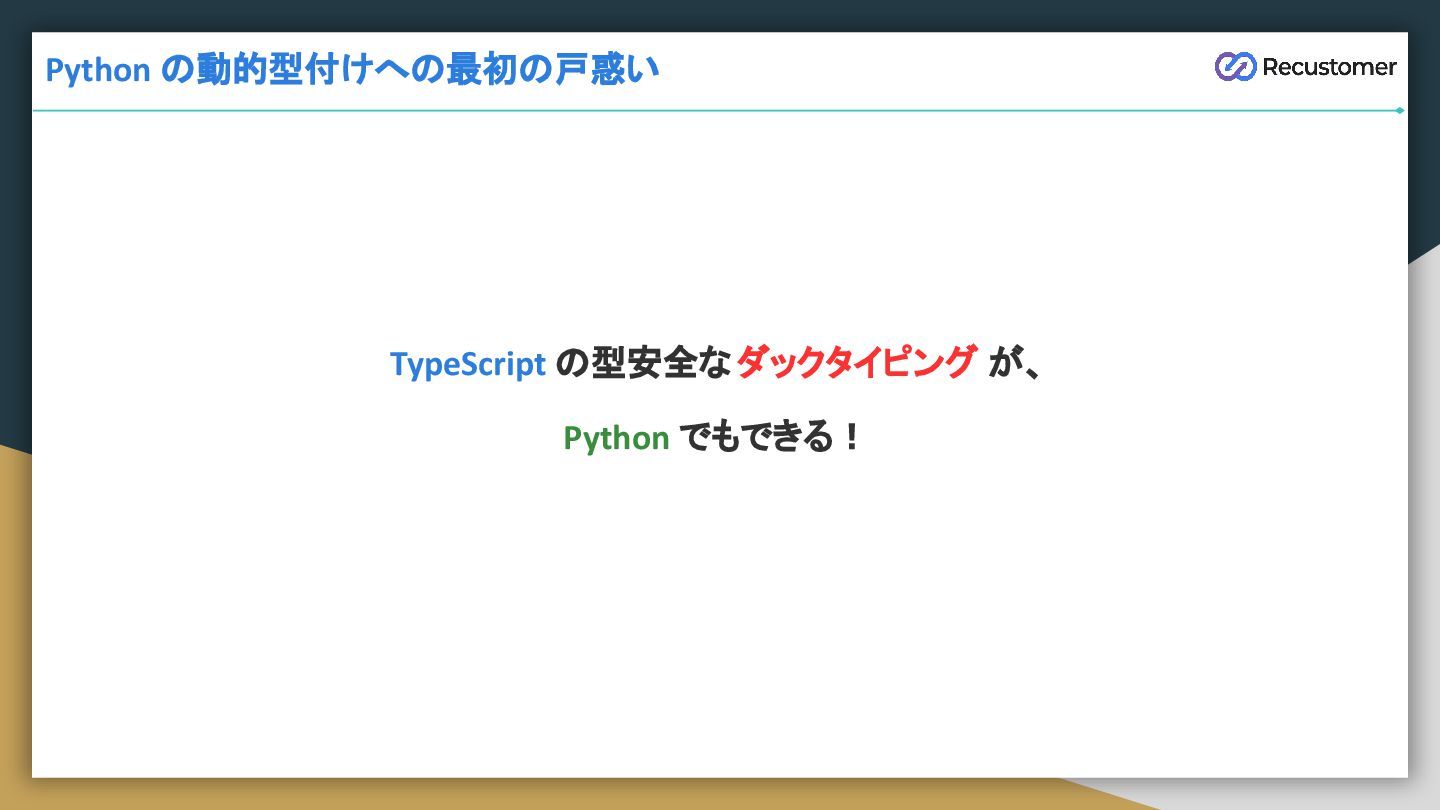The image size is (1440, 810).
Task: Click the slide title 'Python の動的型付けへの最初の戸惑い'
Action: 352,70
